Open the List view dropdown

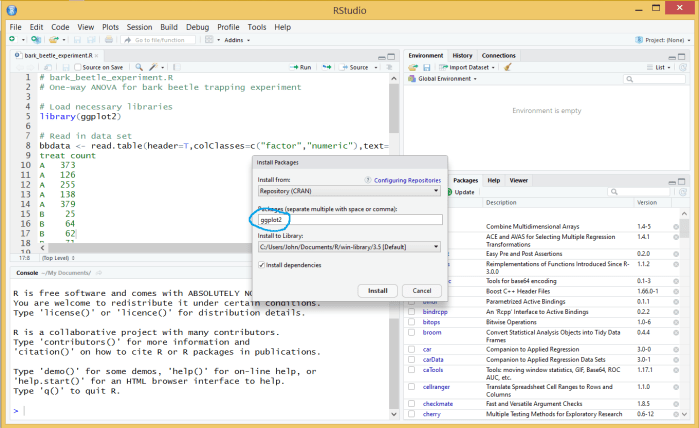point(659,67)
